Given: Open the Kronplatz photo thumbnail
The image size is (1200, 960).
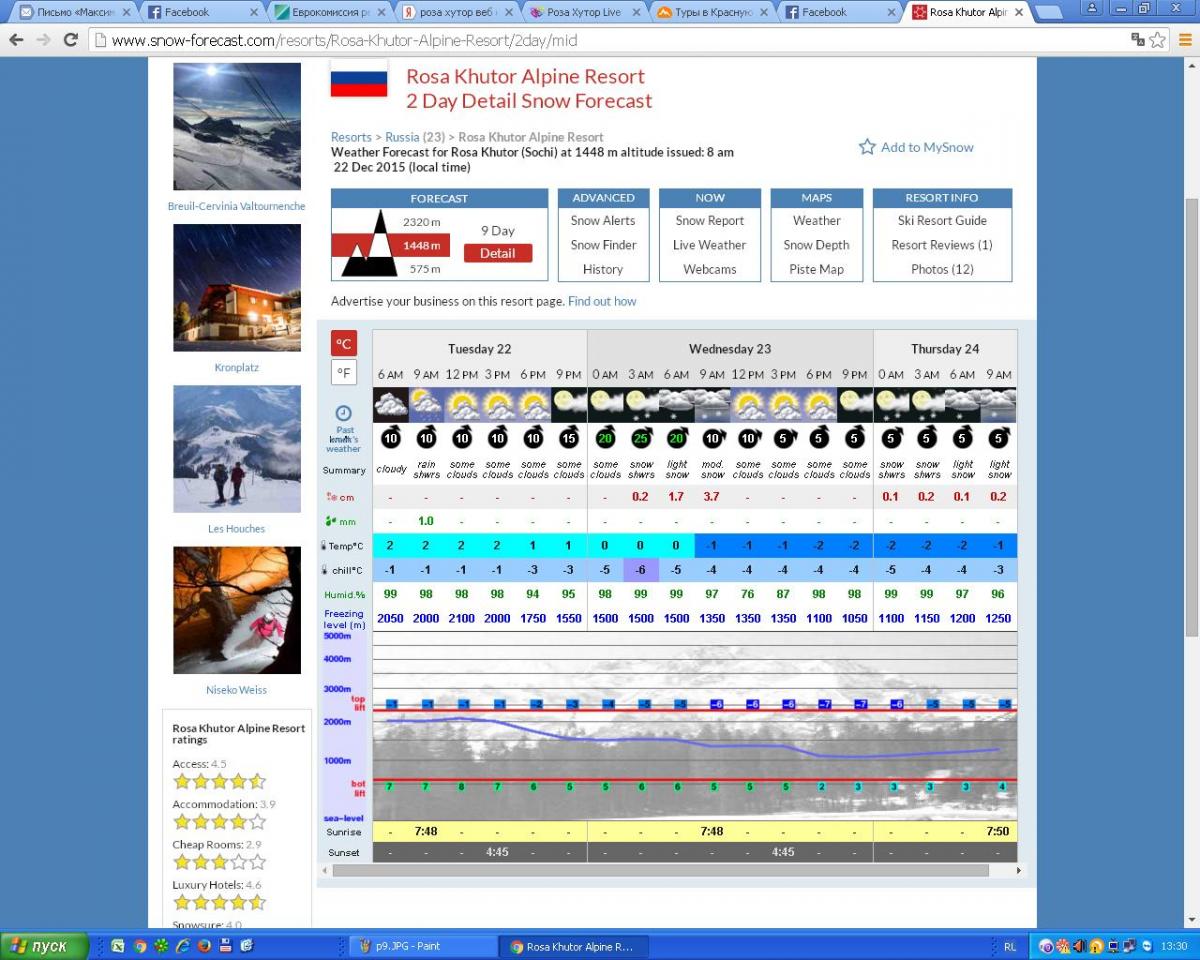Looking at the screenshot, I should pyautogui.click(x=237, y=288).
